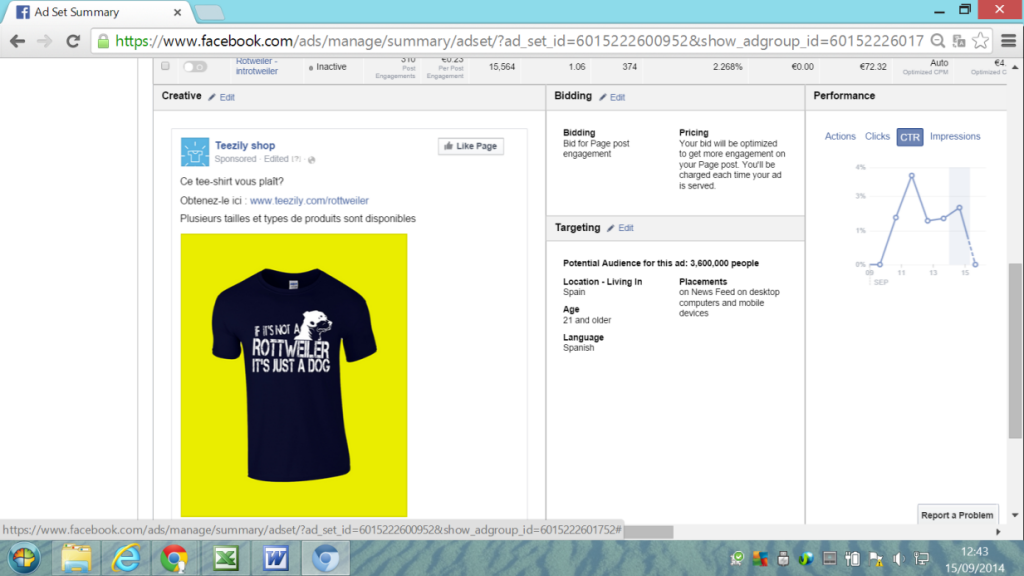Open the Chrome hamburger menu

coord(1009,41)
